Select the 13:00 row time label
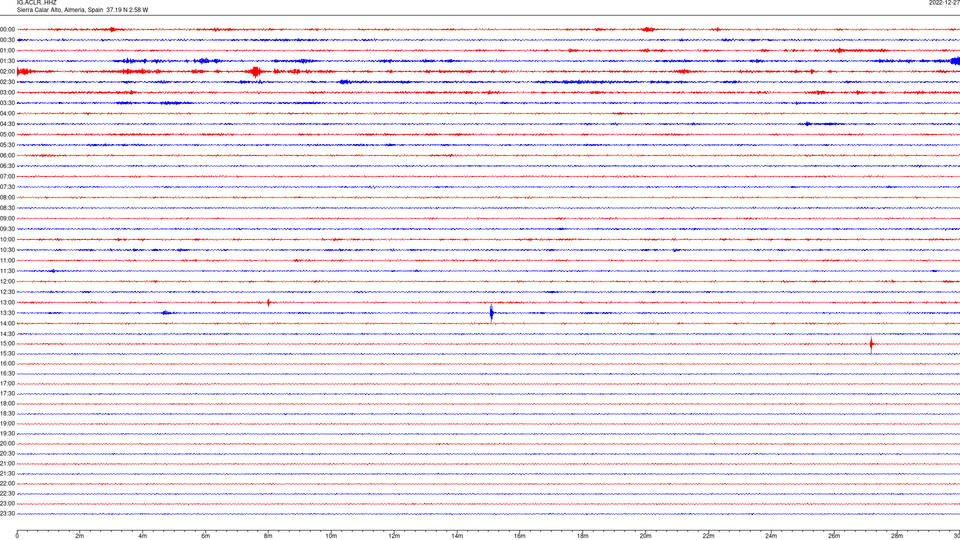This screenshot has width=960, height=540. (x=7, y=302)
